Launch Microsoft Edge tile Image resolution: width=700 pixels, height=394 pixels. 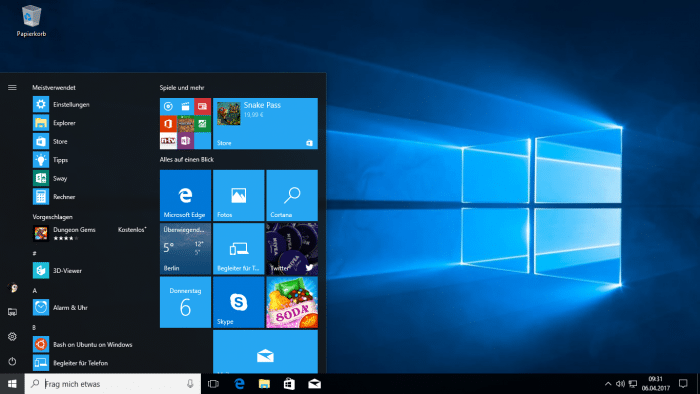click(x=185, y=195)
